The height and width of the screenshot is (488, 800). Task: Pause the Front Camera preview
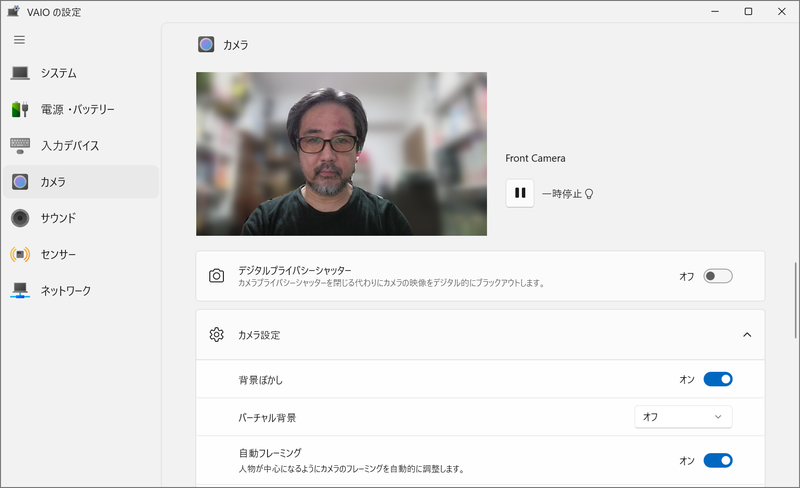pos(520,193)
